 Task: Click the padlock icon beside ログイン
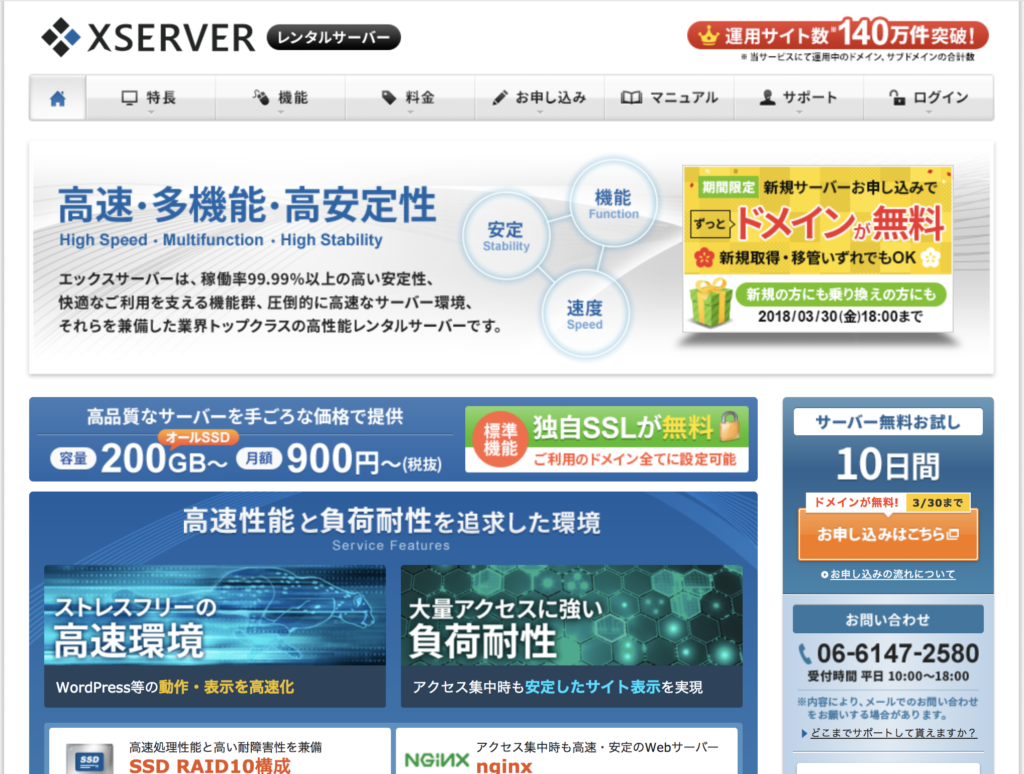click(897, 98)
